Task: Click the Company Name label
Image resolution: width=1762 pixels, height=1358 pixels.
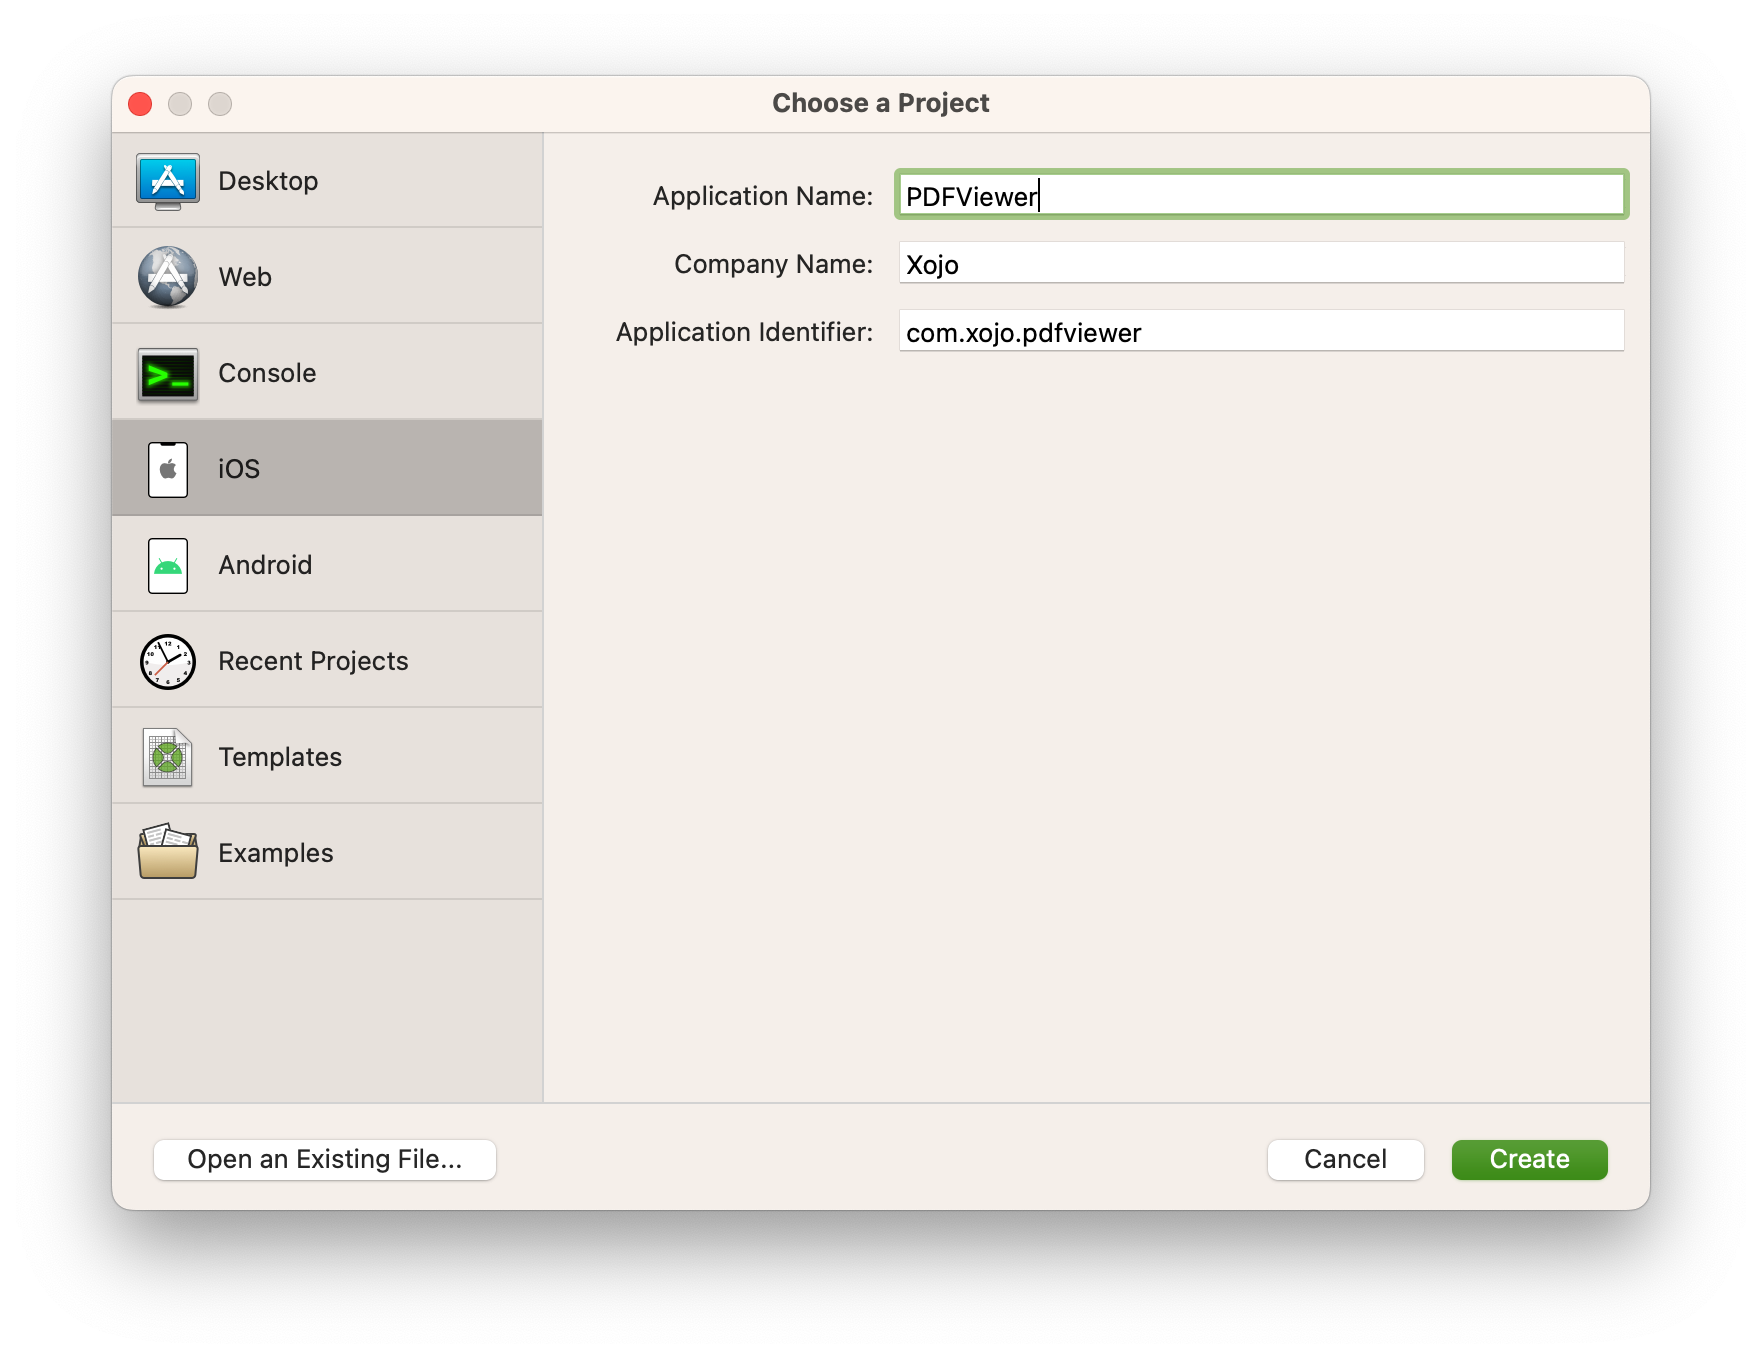Action: (x=773, y=264)
